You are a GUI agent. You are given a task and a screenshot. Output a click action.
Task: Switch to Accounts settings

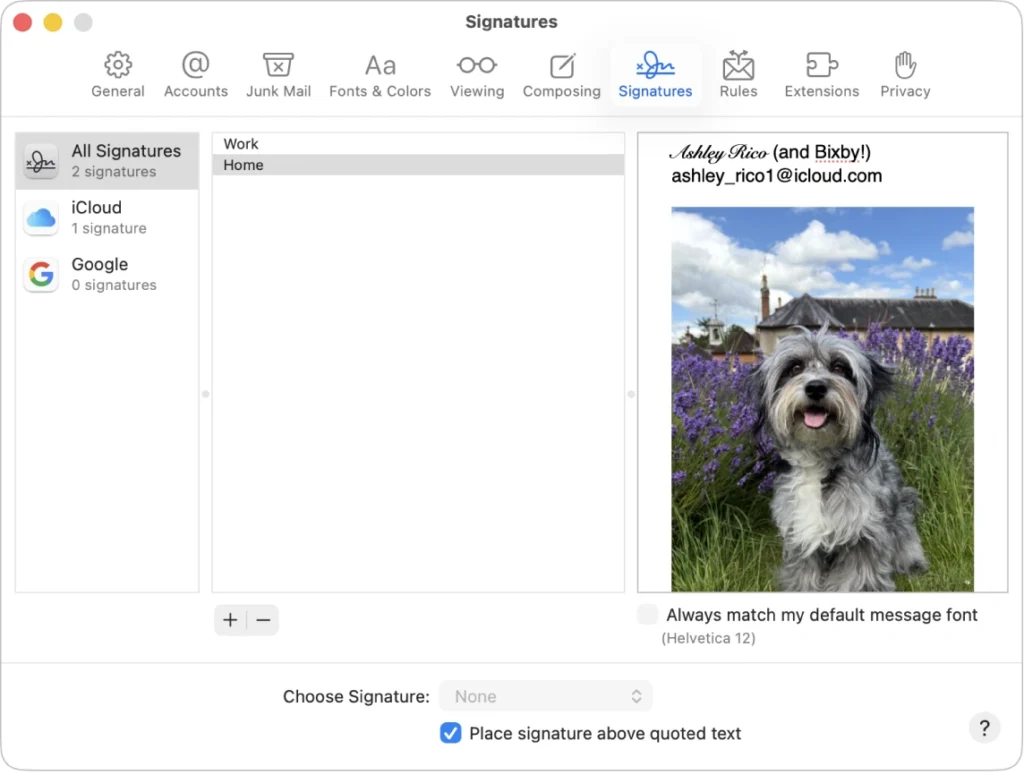click(x=195, y=73)
